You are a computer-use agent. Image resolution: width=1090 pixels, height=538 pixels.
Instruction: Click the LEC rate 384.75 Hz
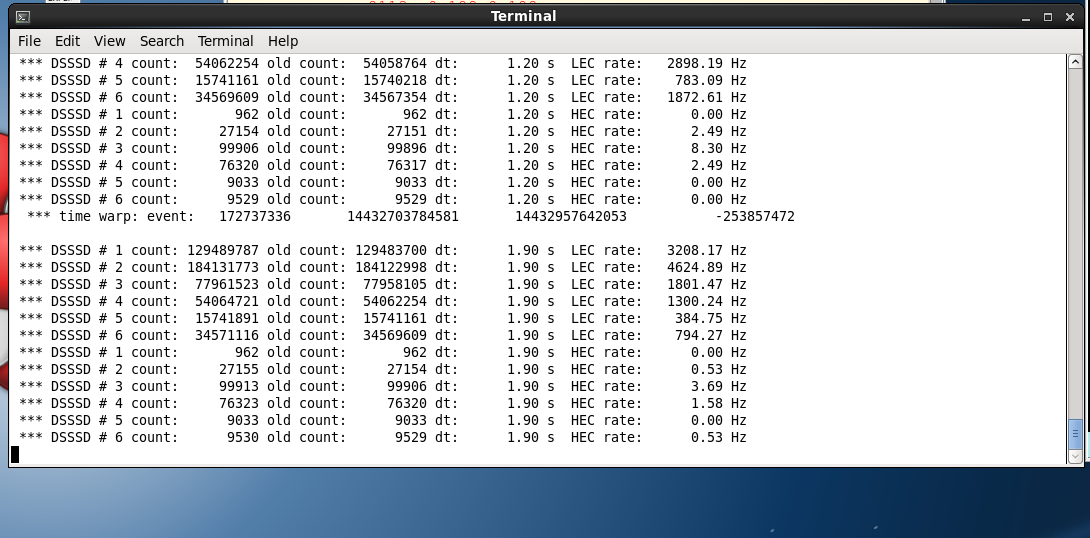(710, 318)
